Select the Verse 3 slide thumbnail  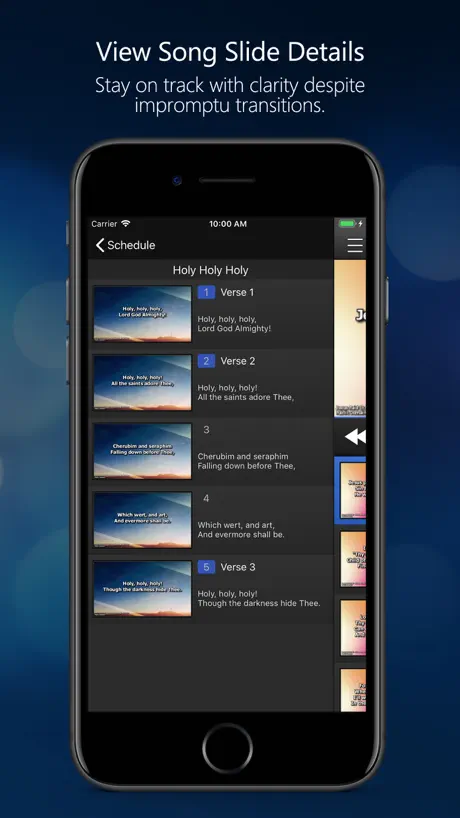[x=142, y=589]
